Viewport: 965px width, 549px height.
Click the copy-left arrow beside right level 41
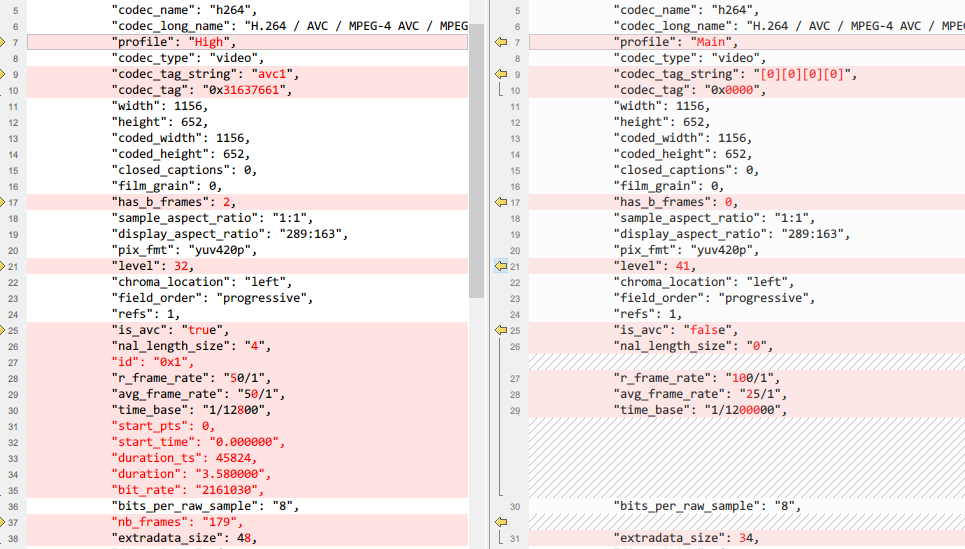tap(501, 266)
